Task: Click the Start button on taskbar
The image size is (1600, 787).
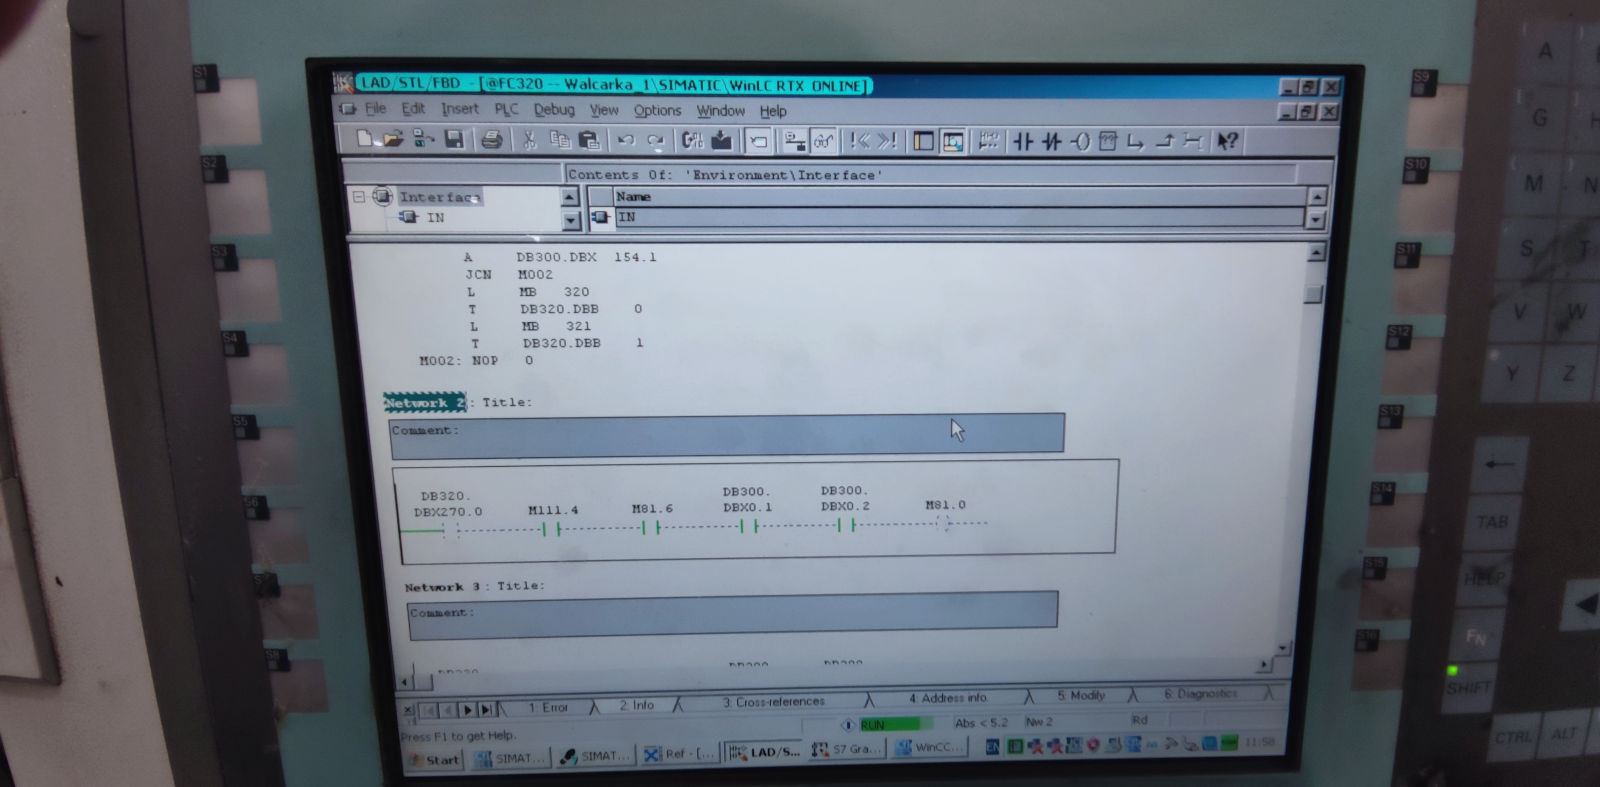Action: pyautogui.click(x=434, y=760)
